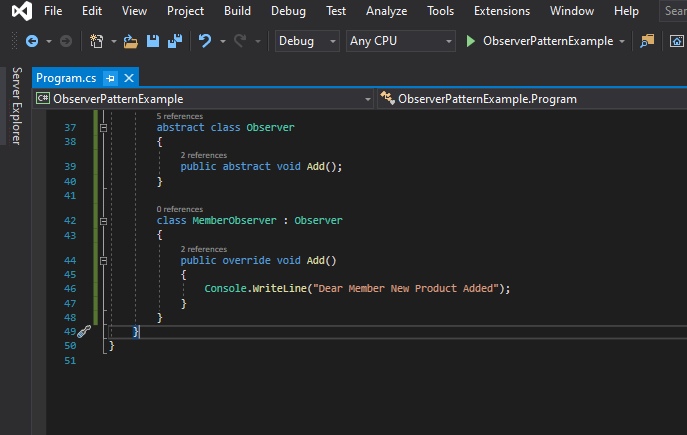The width and height of the screenshot is (687, 435).
Task: Open the Debug configuration dropdown
Action: click(x=307, y=41)
